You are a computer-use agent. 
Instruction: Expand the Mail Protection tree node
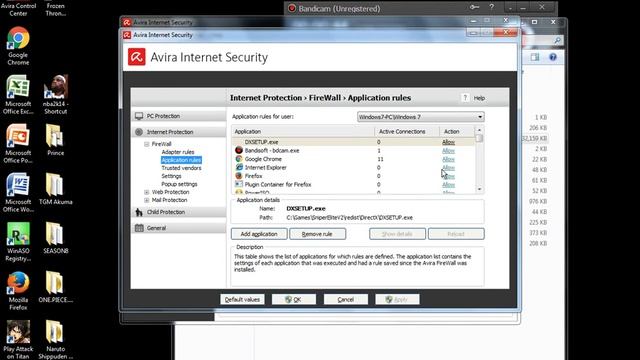coord(146,200)
